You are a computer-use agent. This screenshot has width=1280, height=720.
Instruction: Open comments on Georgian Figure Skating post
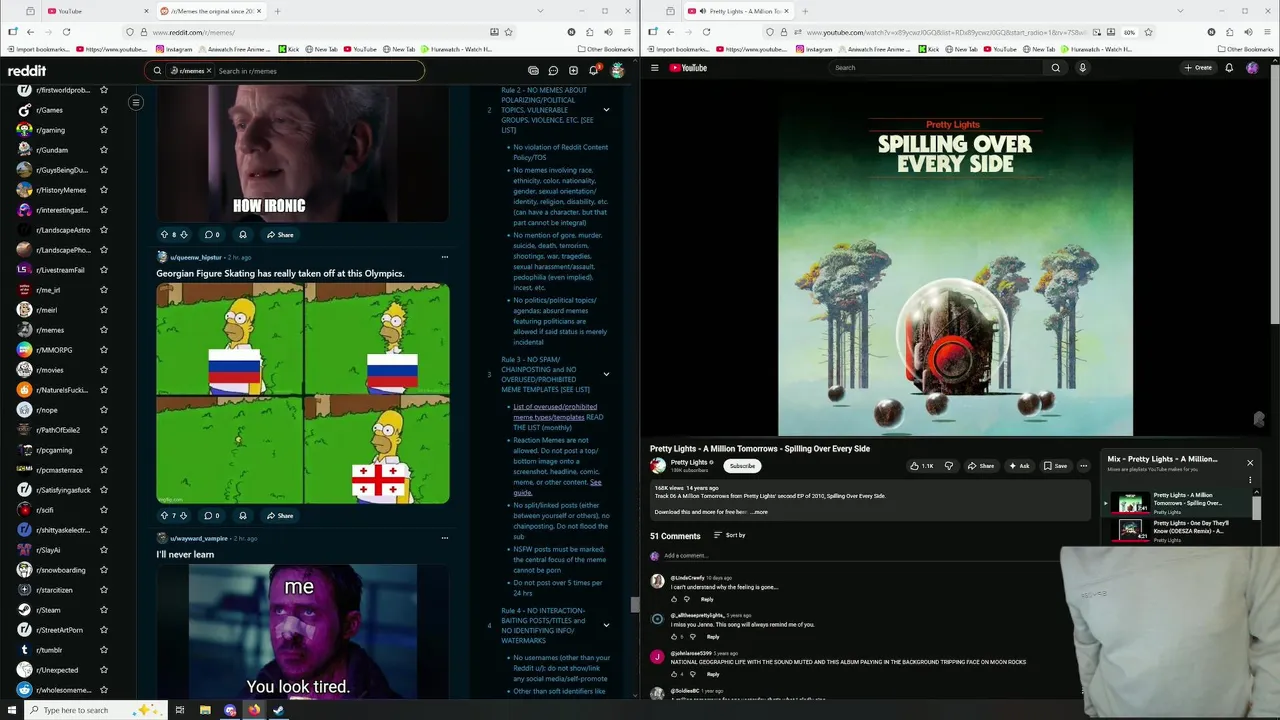(212, 516)
